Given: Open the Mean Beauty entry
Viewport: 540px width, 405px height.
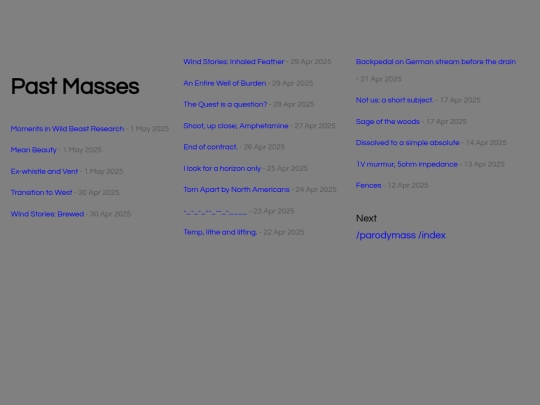Looking at the screenshot, I should [34, 150].
